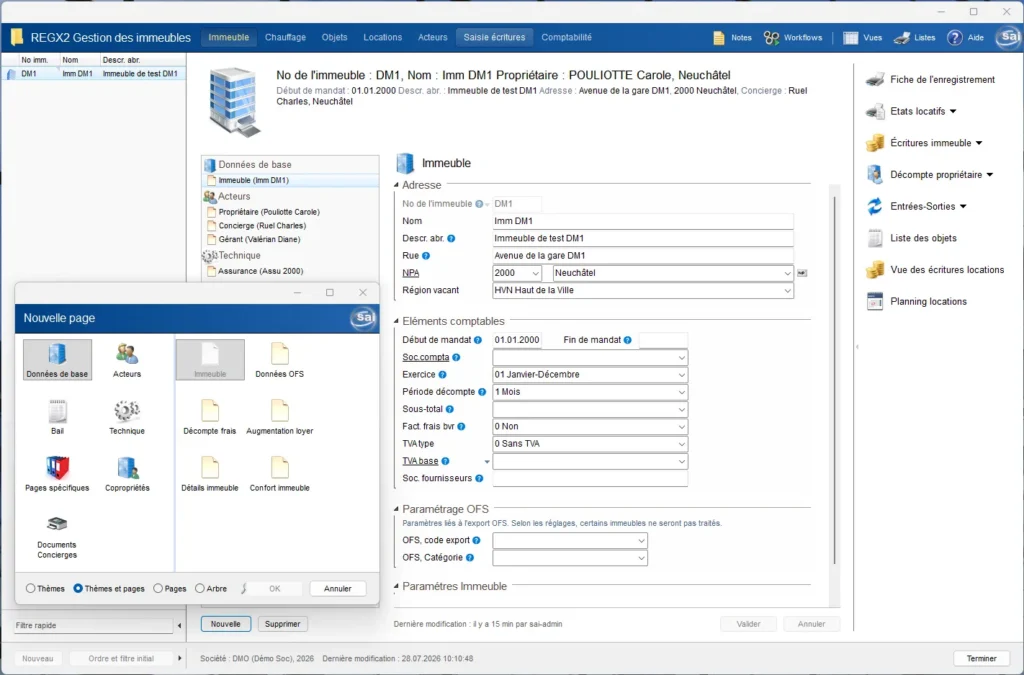Select Thèmes et pages radio option
Screen dimensions: 1024x675
click(78, 588)
